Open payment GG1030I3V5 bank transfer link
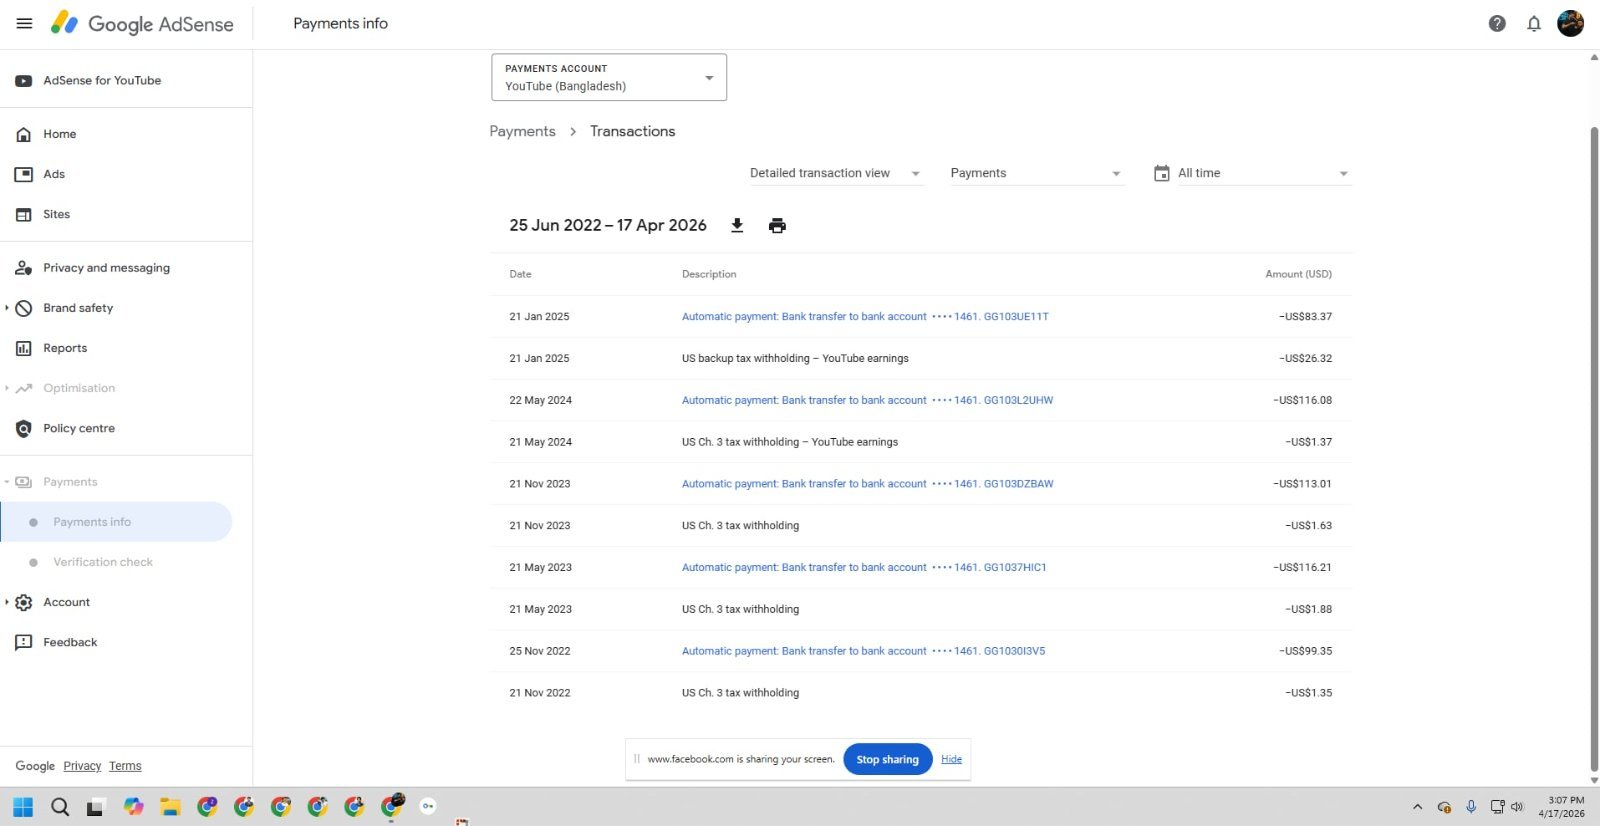 pos(863,651)
